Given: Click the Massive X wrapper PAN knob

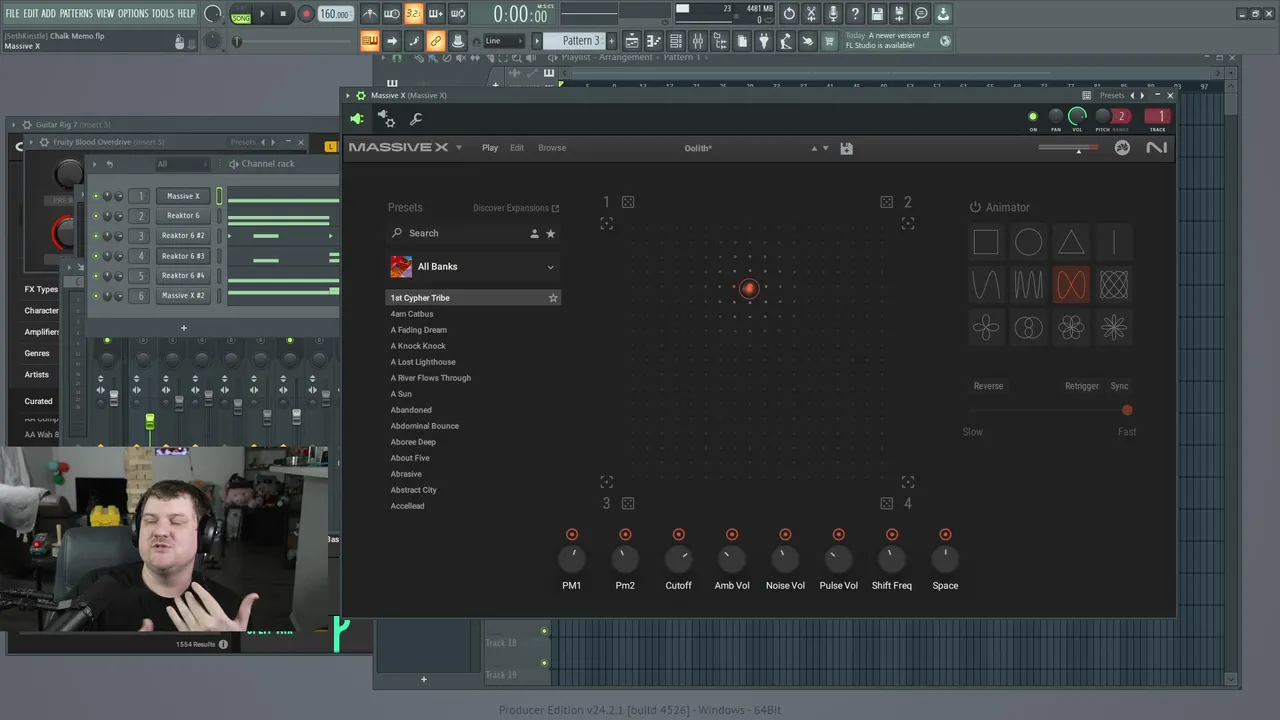Looking at the screenshot, I should 1055,116.
